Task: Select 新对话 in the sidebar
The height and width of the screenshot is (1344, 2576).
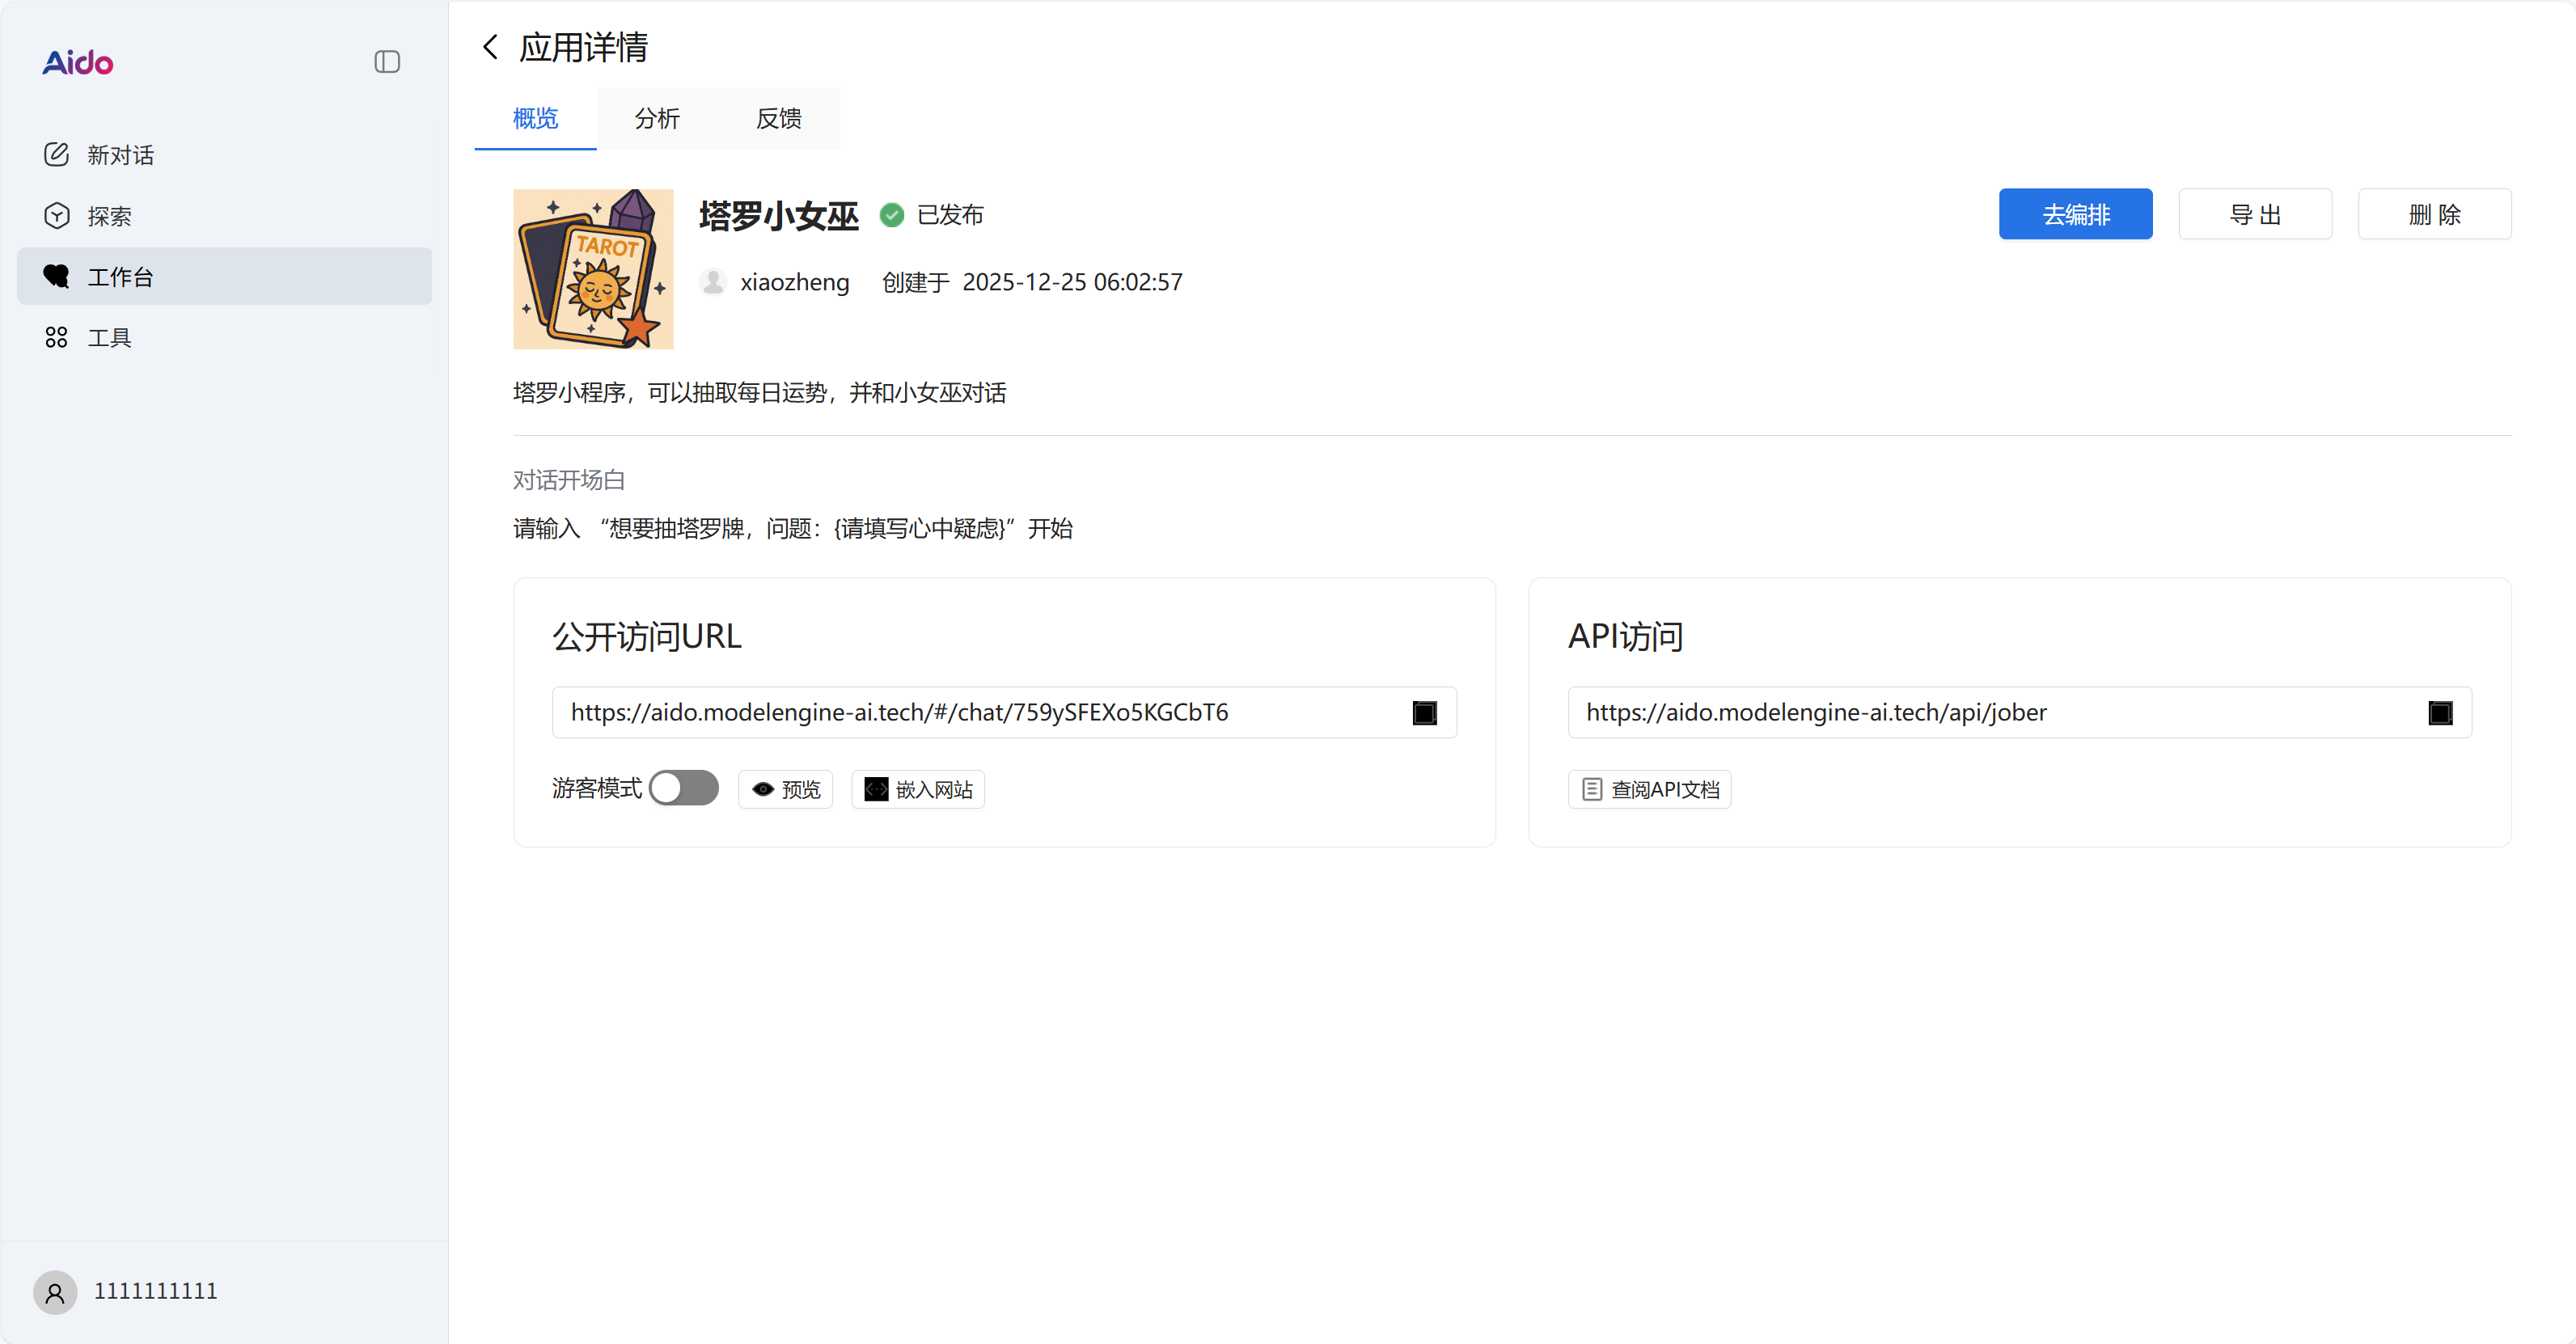Action: 120,155
